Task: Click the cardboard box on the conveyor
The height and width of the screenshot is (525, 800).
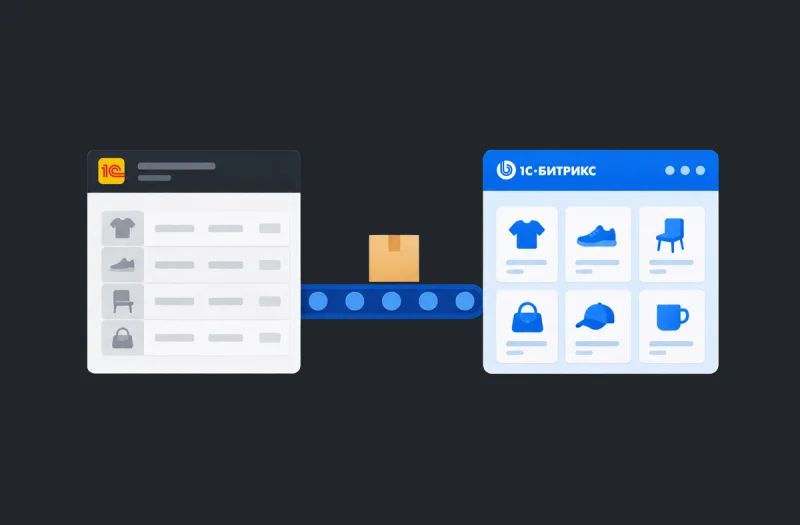Action: point(394,258)
